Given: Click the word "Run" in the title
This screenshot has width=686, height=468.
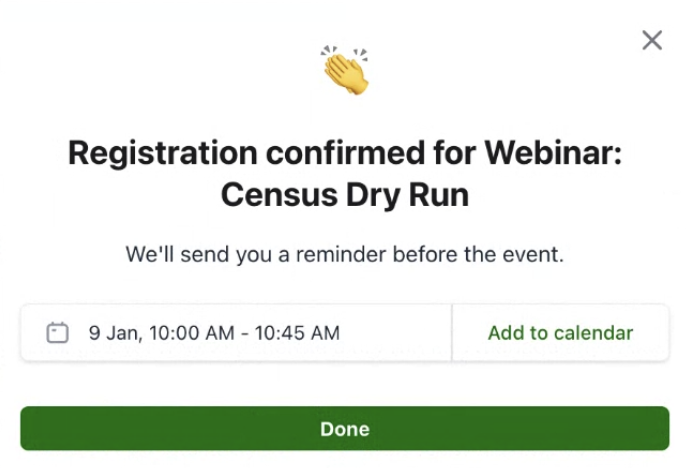Looking at the screenshot, I should click(439, 194).
